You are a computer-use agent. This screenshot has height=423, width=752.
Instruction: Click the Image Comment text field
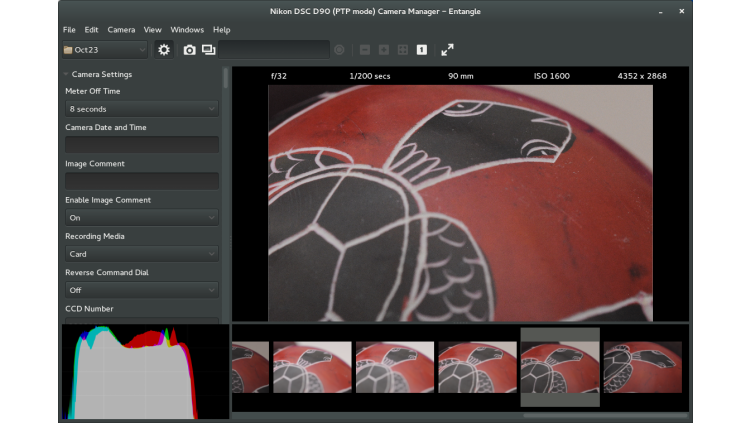click(x=142, y=181)
